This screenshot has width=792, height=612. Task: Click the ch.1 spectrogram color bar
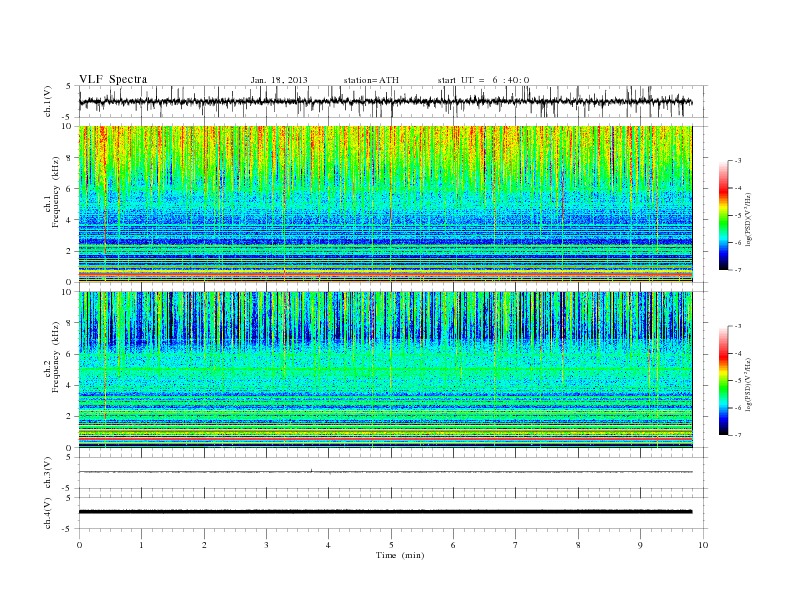[x=723, y=215]
